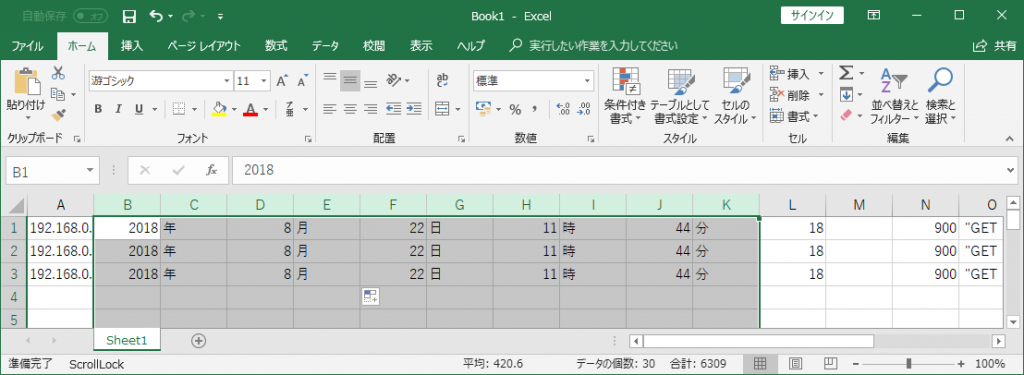Image resolution: width=1024 pixels, height=375 pixels.
Task: Click Decrease Decimal icon
Action: coord(584,109)
